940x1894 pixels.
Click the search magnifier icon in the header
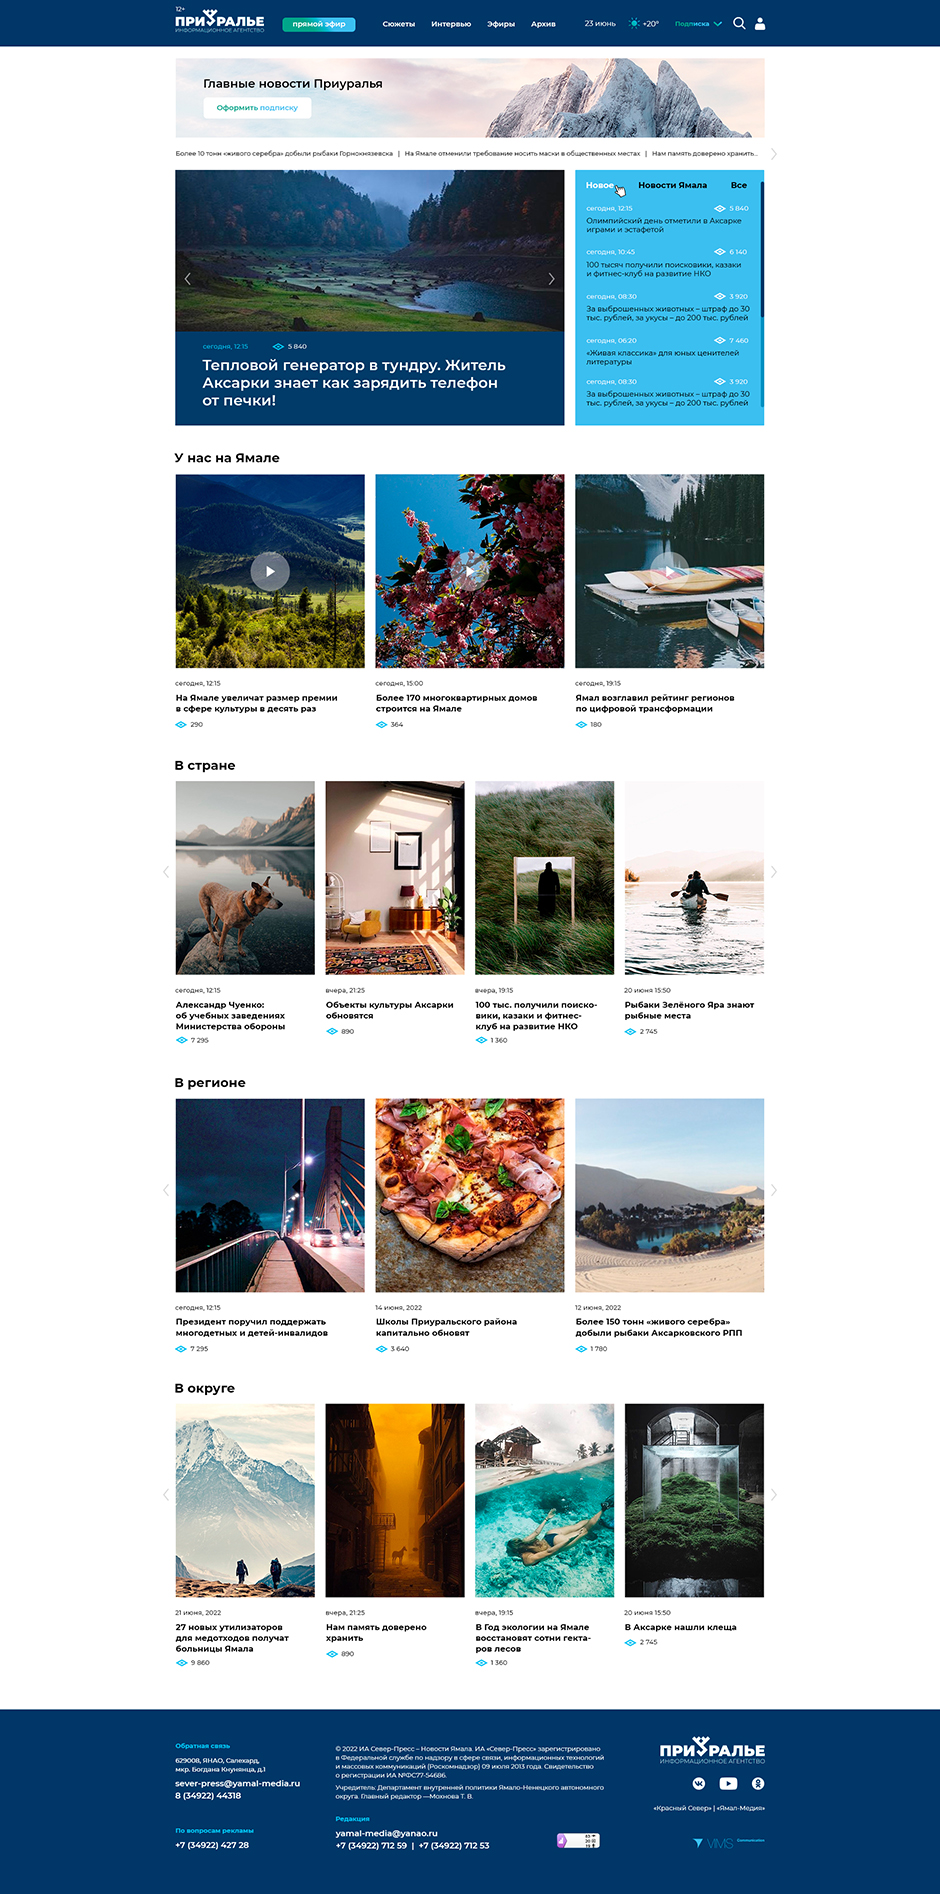pos(739,23)
